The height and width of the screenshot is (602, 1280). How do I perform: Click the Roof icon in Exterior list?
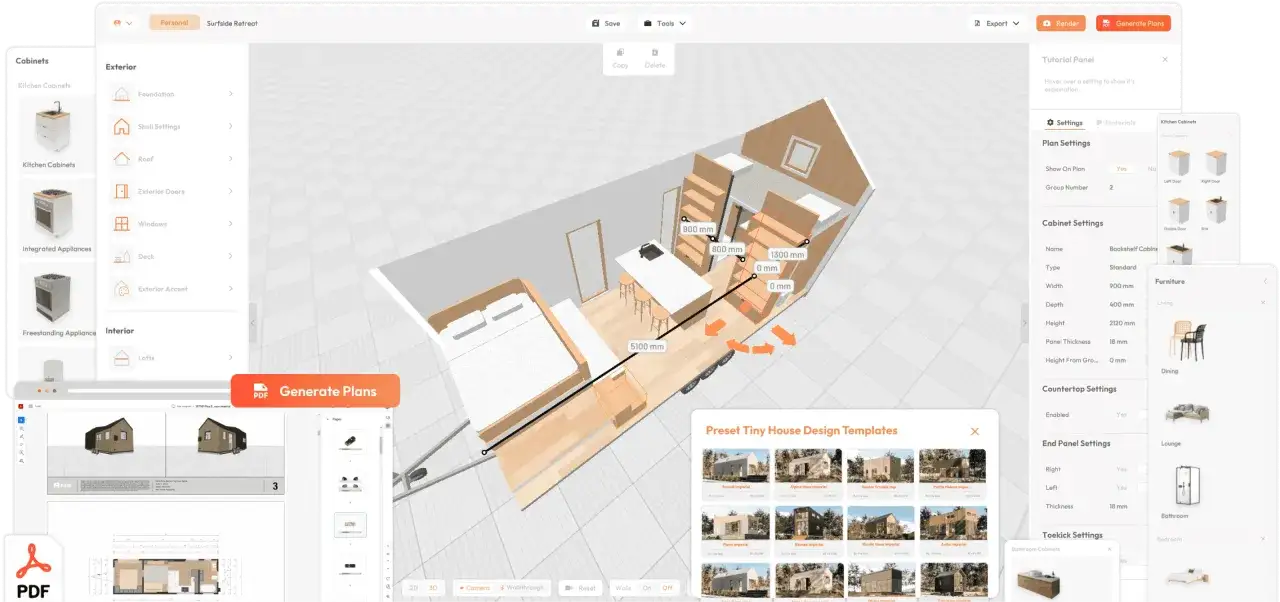[121, 159]
